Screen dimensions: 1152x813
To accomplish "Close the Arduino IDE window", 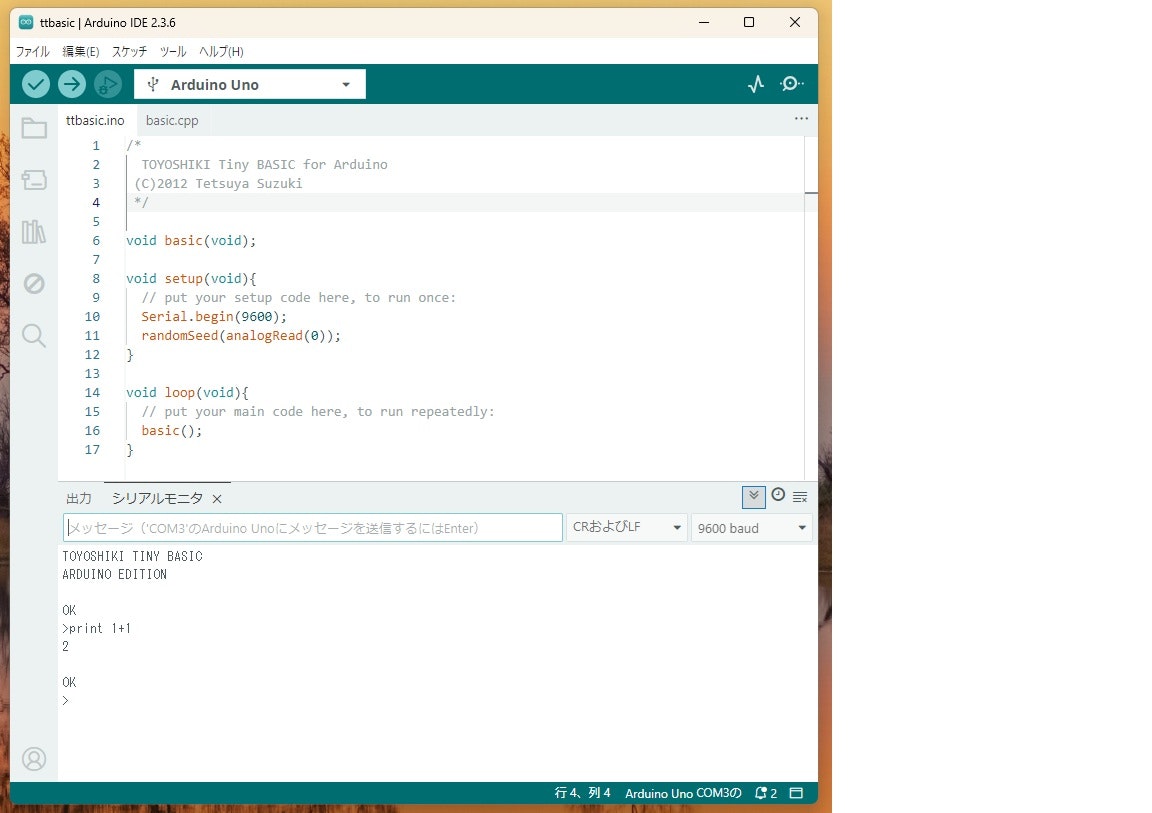I will point(794,22).
